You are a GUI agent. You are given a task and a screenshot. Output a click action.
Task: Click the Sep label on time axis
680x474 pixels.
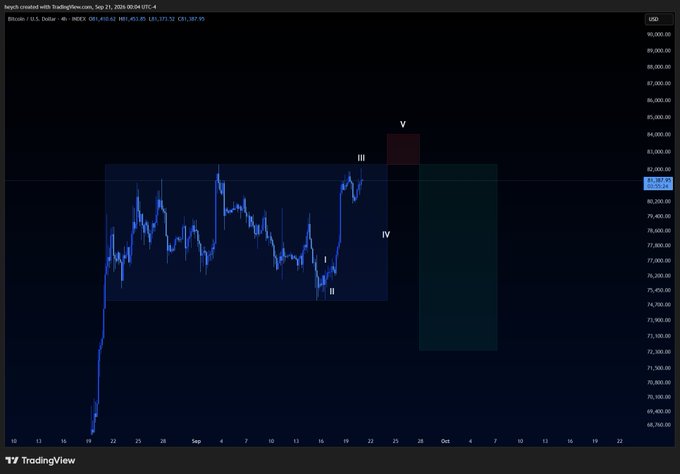(196, 441)
